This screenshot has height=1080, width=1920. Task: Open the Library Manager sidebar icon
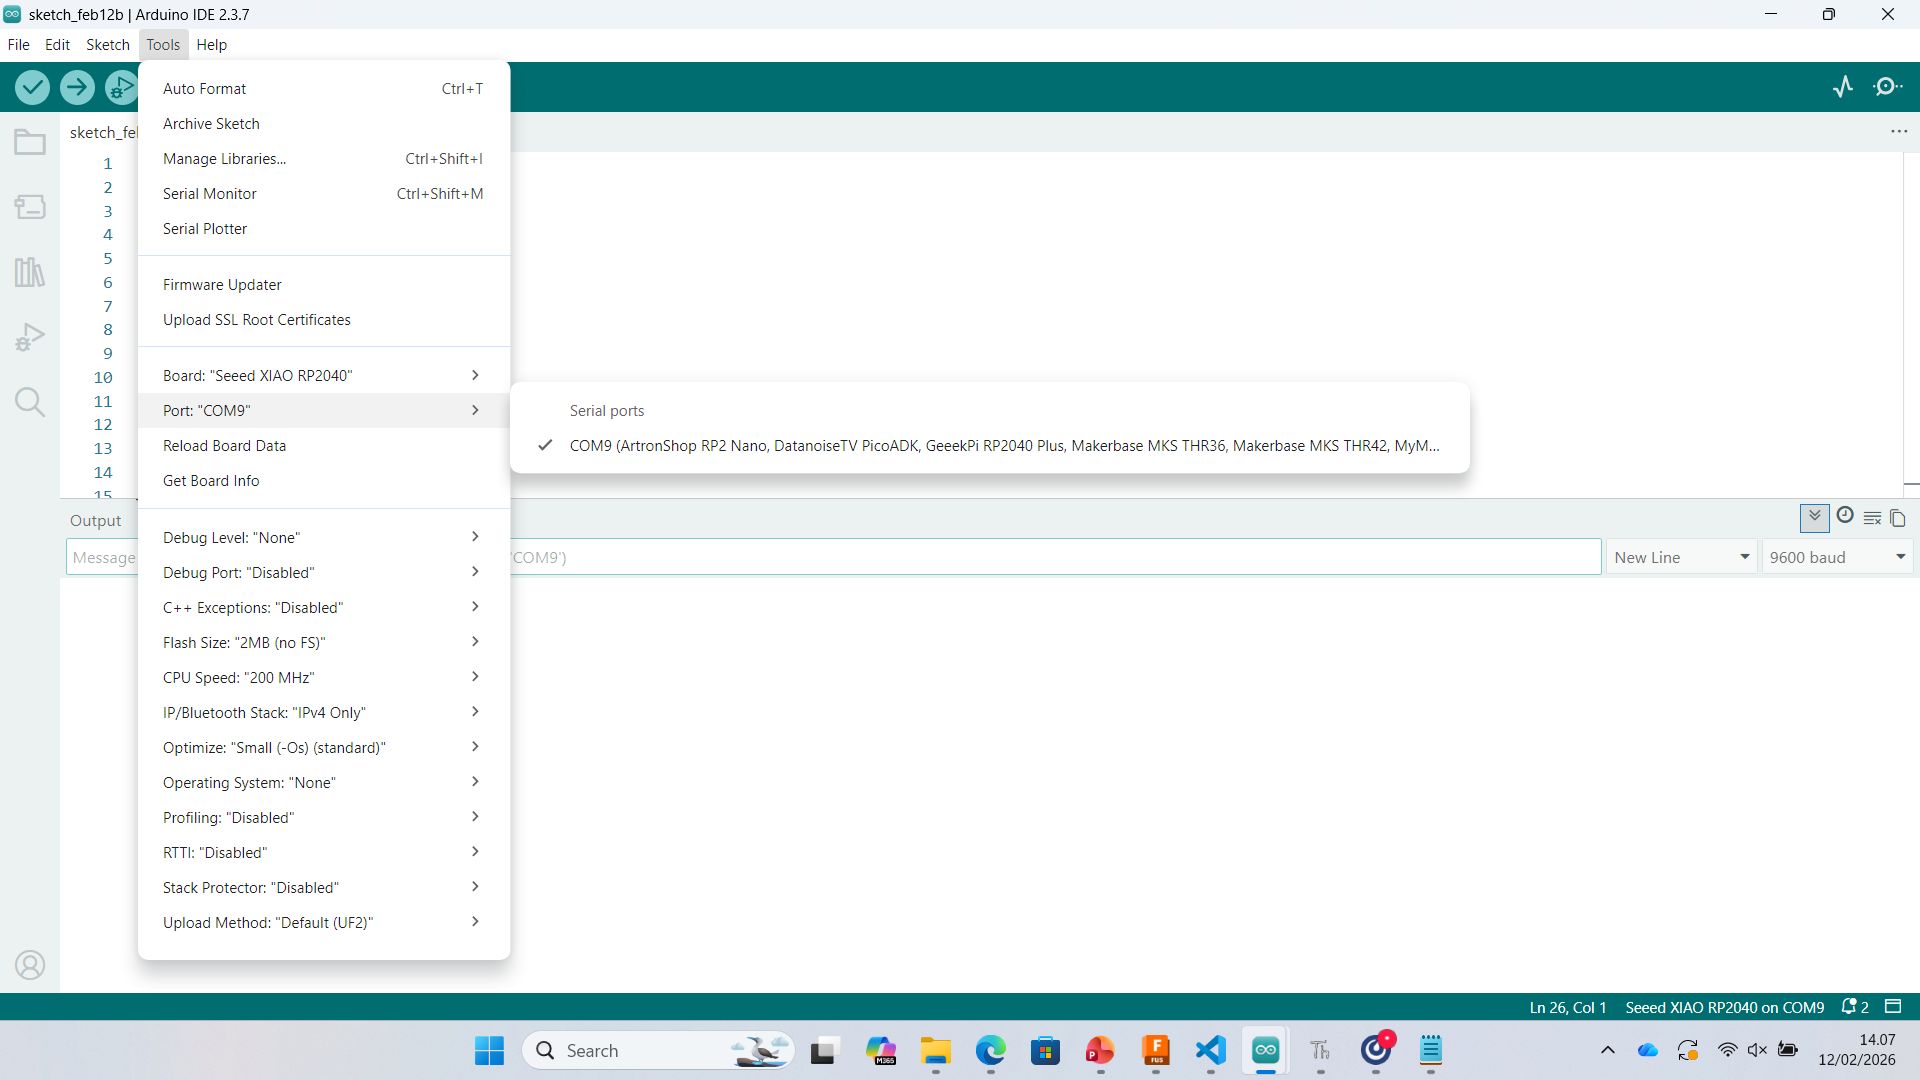coord(30,272)
